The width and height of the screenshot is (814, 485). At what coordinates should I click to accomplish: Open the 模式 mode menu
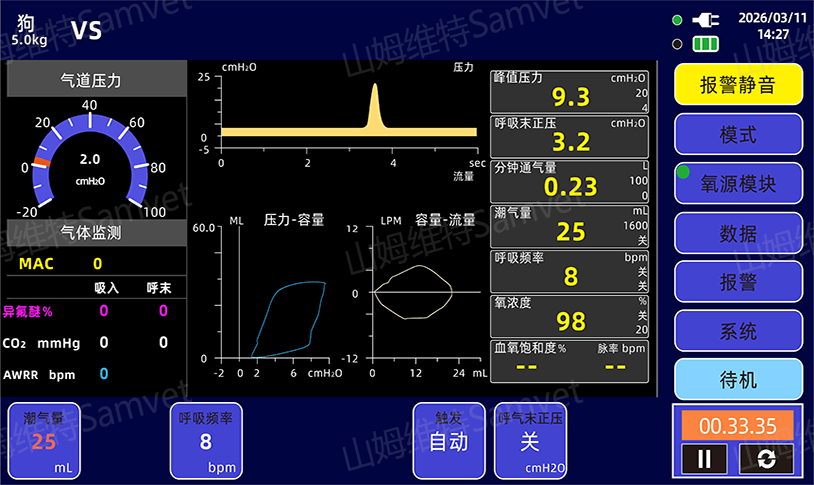point(738,134)
